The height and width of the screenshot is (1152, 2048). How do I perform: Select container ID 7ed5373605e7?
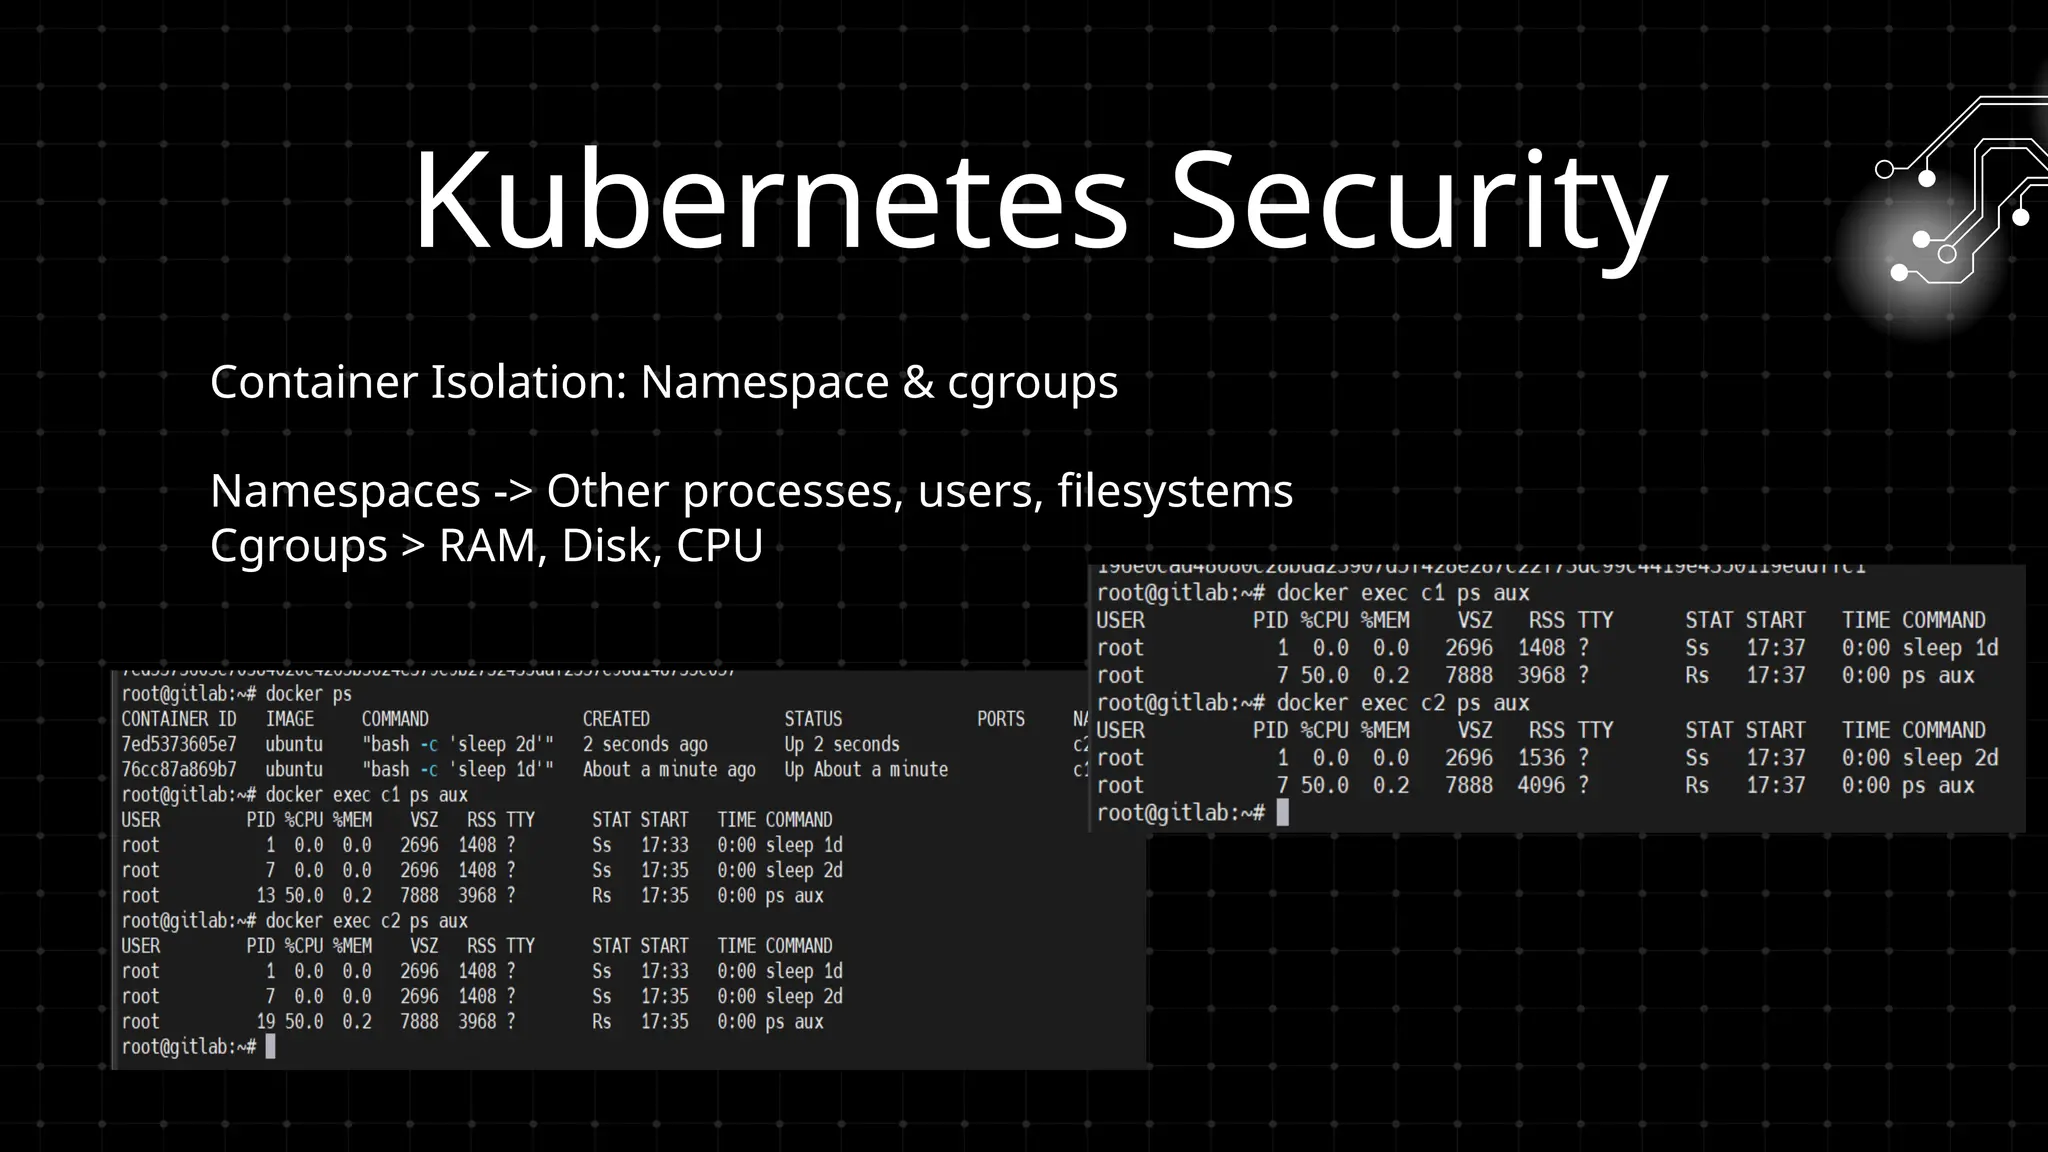click(179, 745)
